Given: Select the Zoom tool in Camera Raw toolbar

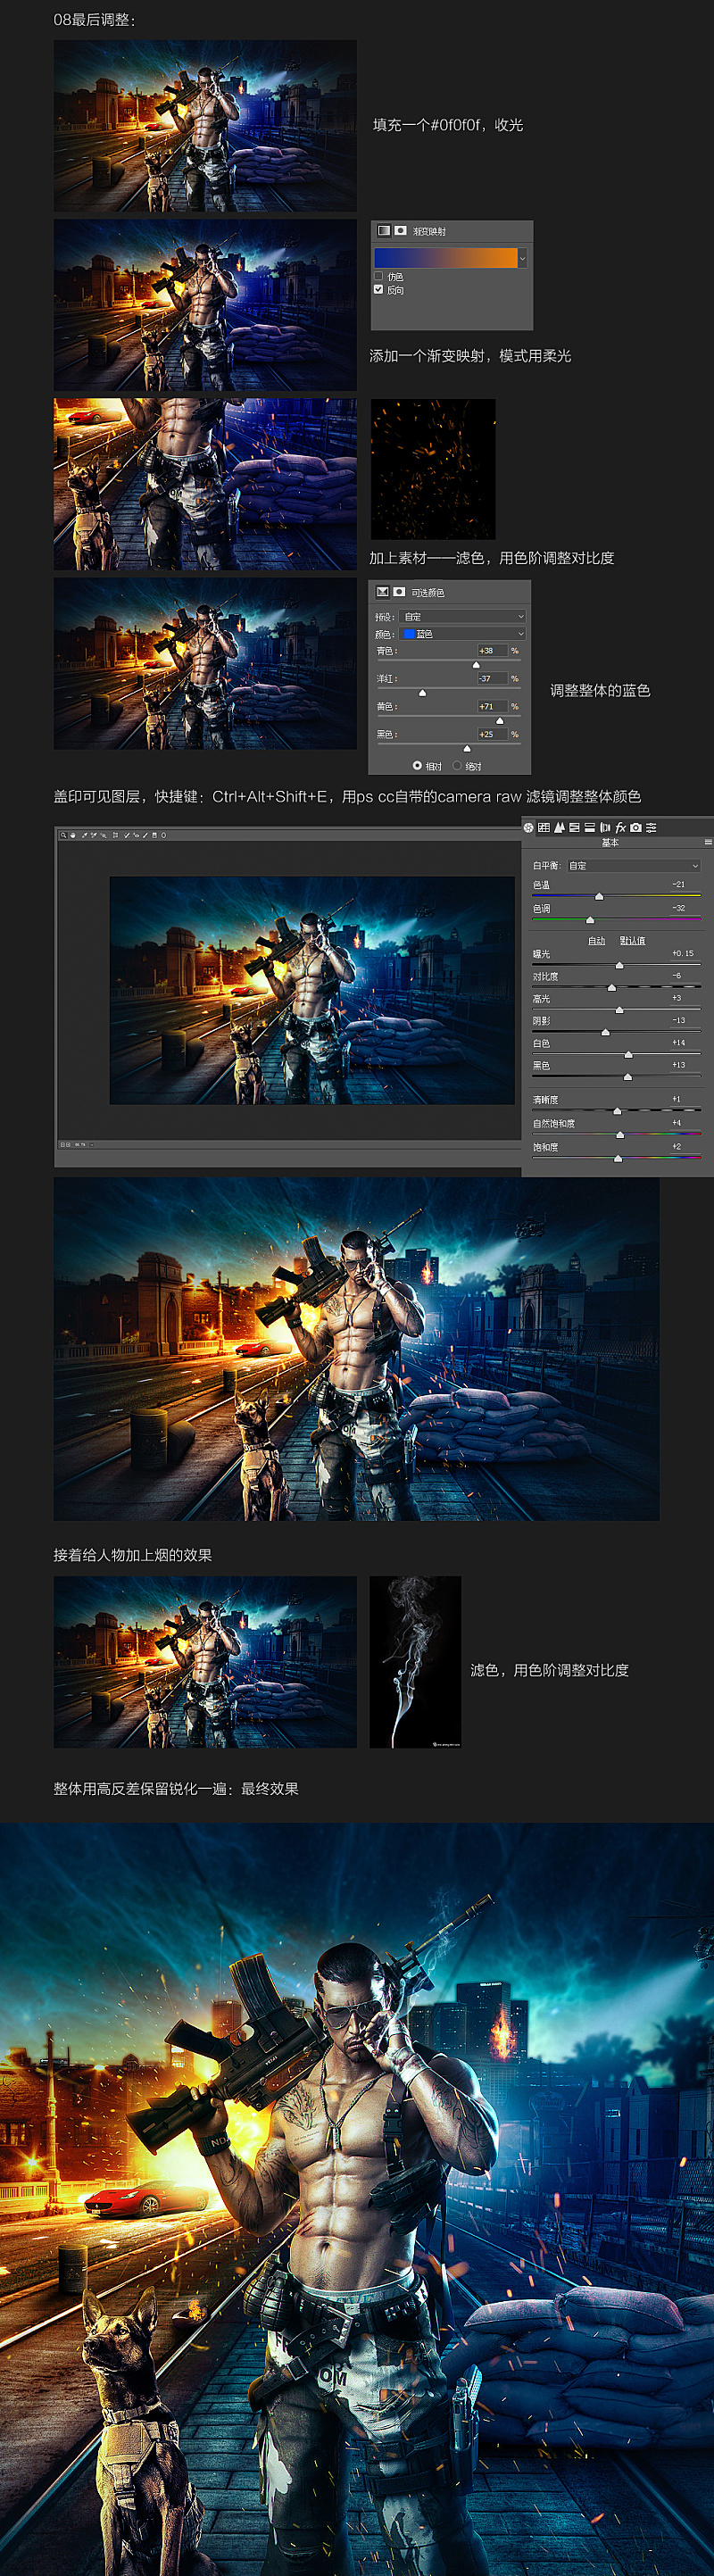Looking at the screenshot, I should click(x=63, y=835).
